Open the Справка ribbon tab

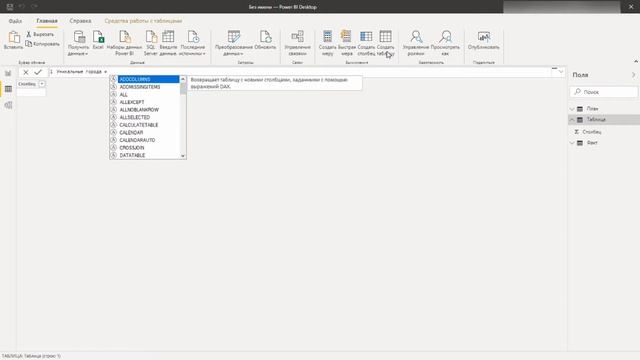click(x=80, y=21)
